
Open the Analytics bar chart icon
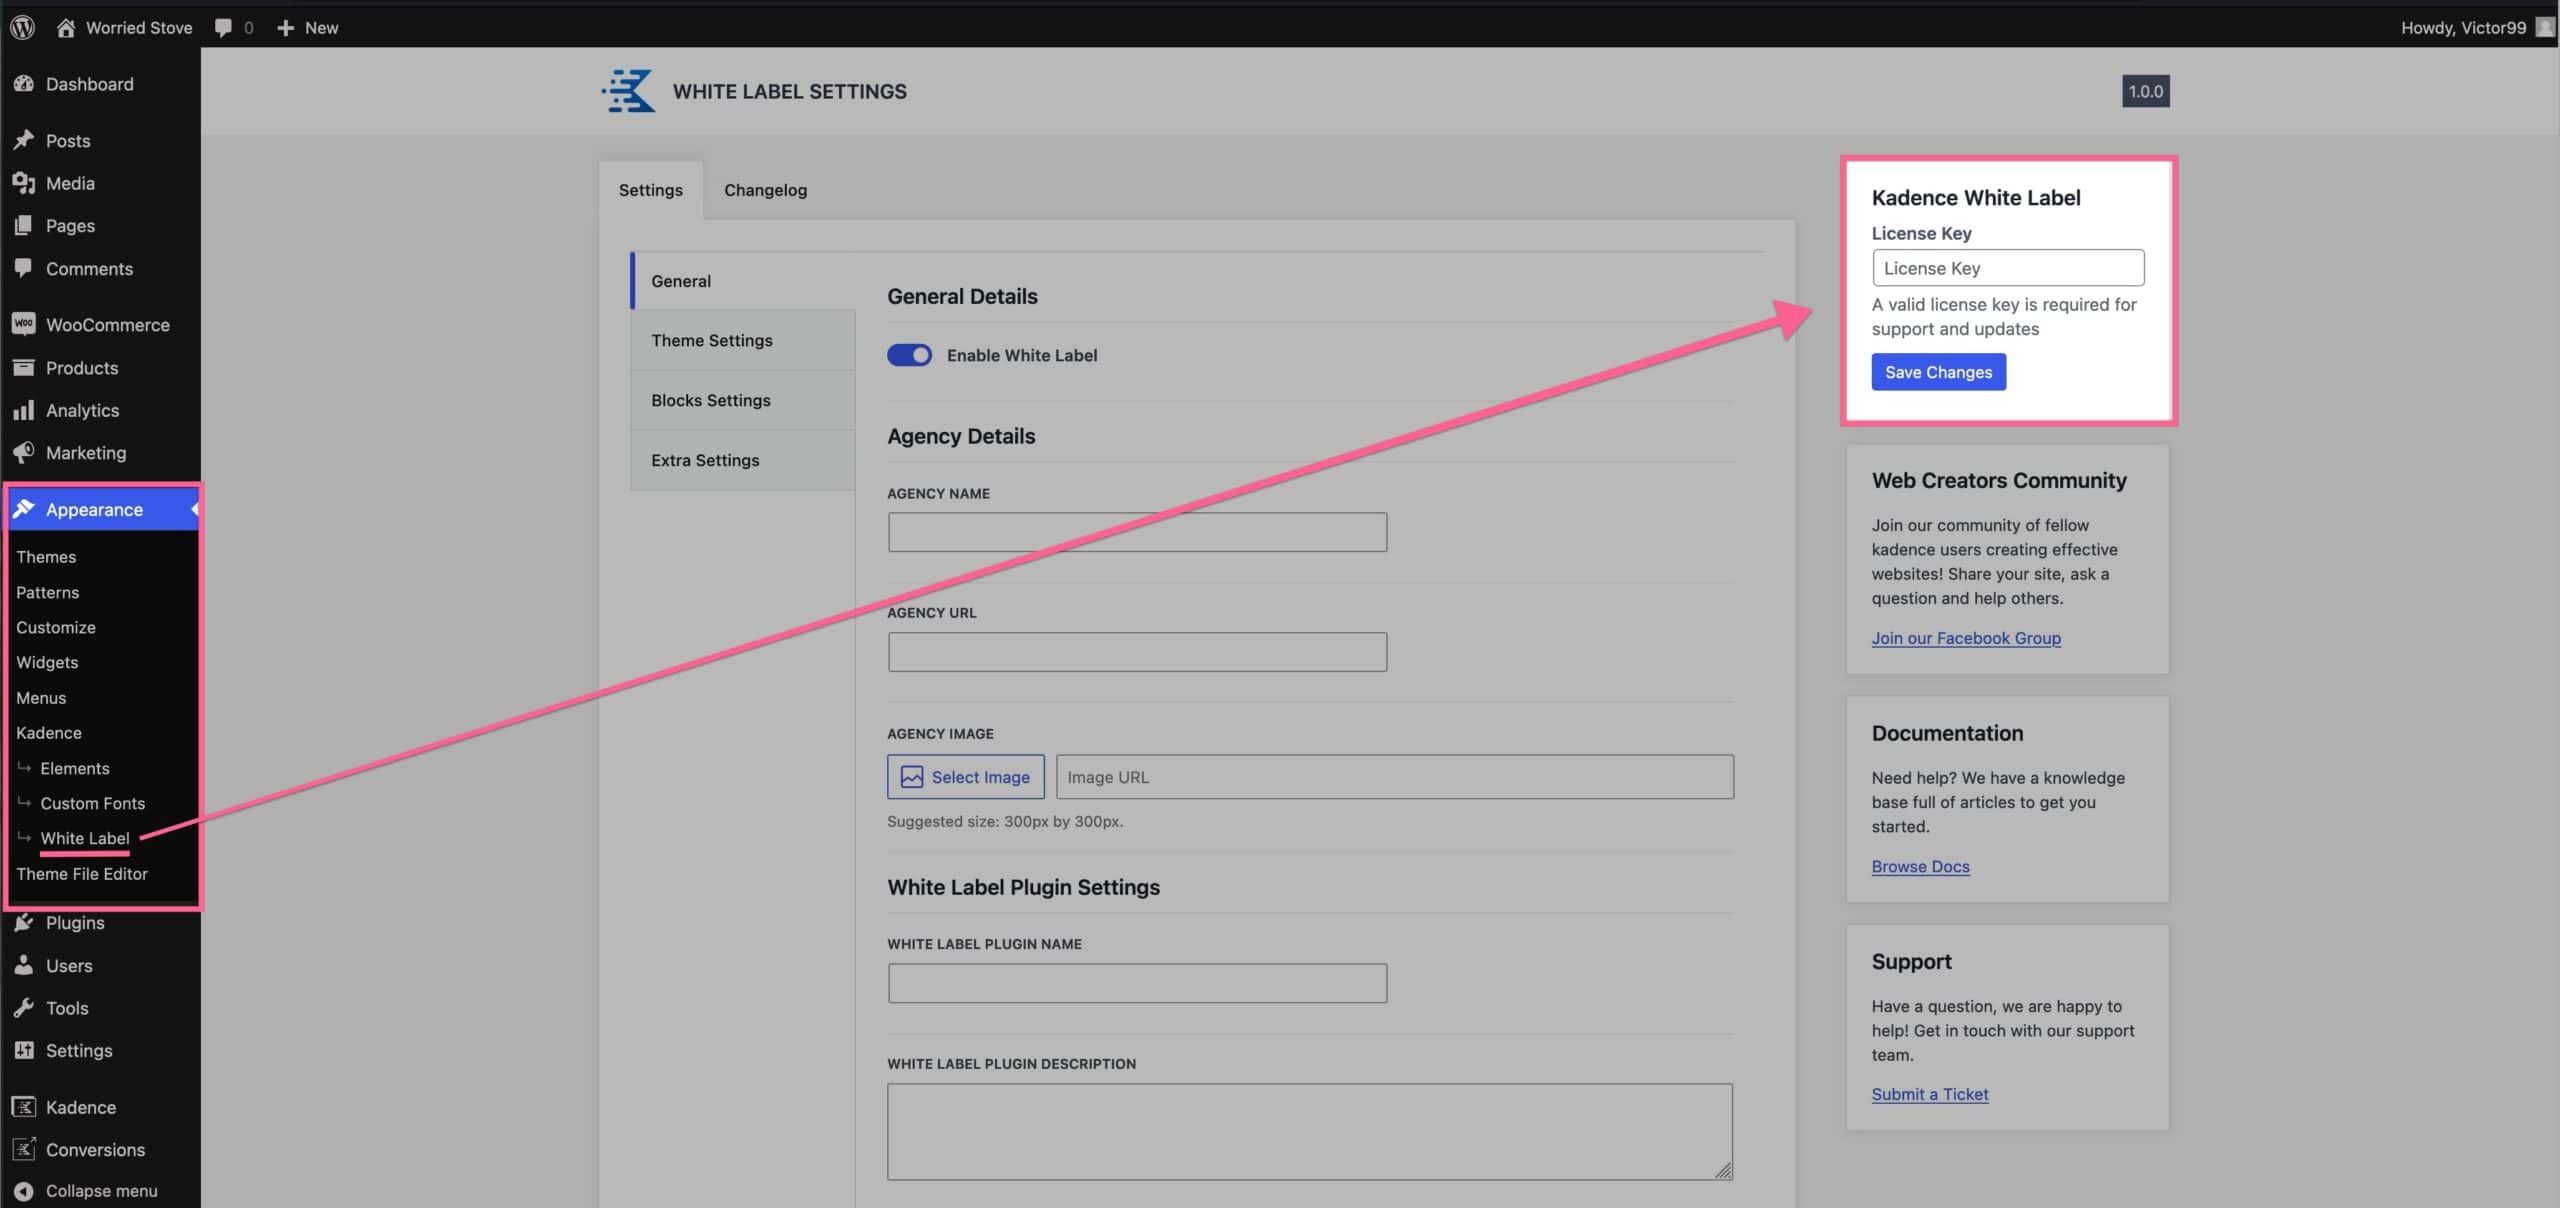pyautogui.click(x=24, y=410)
